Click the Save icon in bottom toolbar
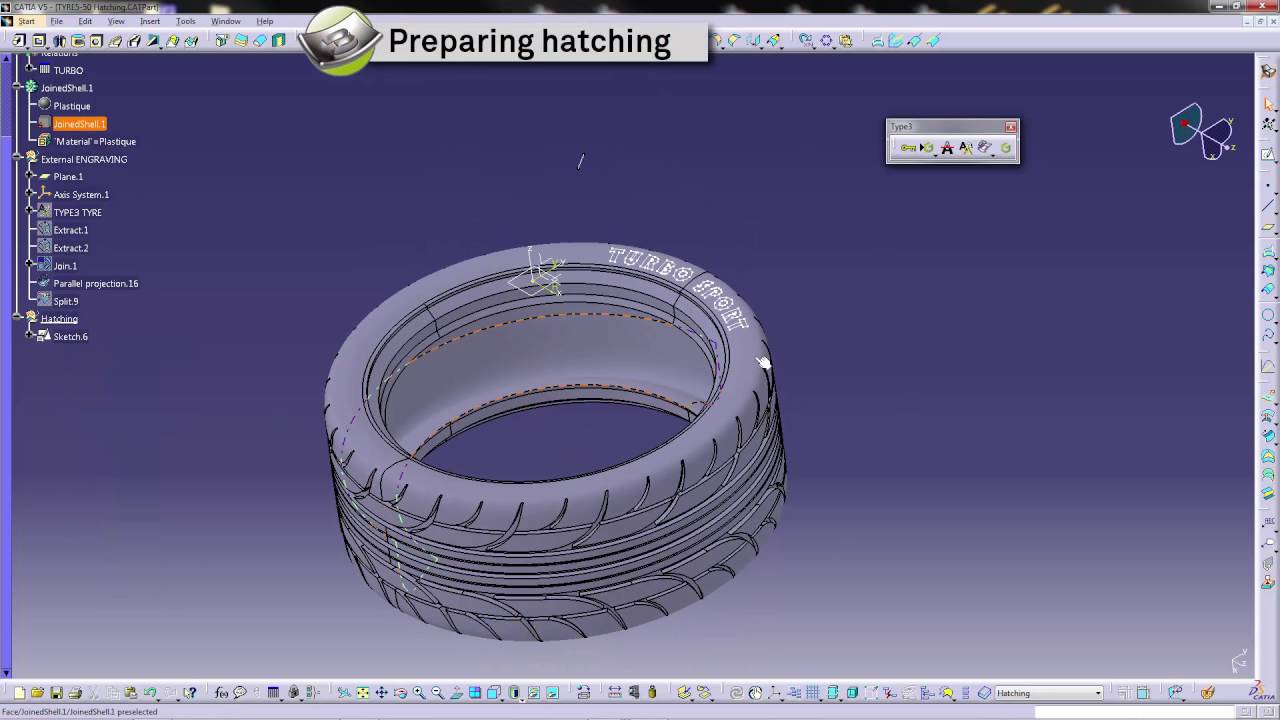This screenshot has width=1280, height=720. pyautogui.click(x=56, y=692)
